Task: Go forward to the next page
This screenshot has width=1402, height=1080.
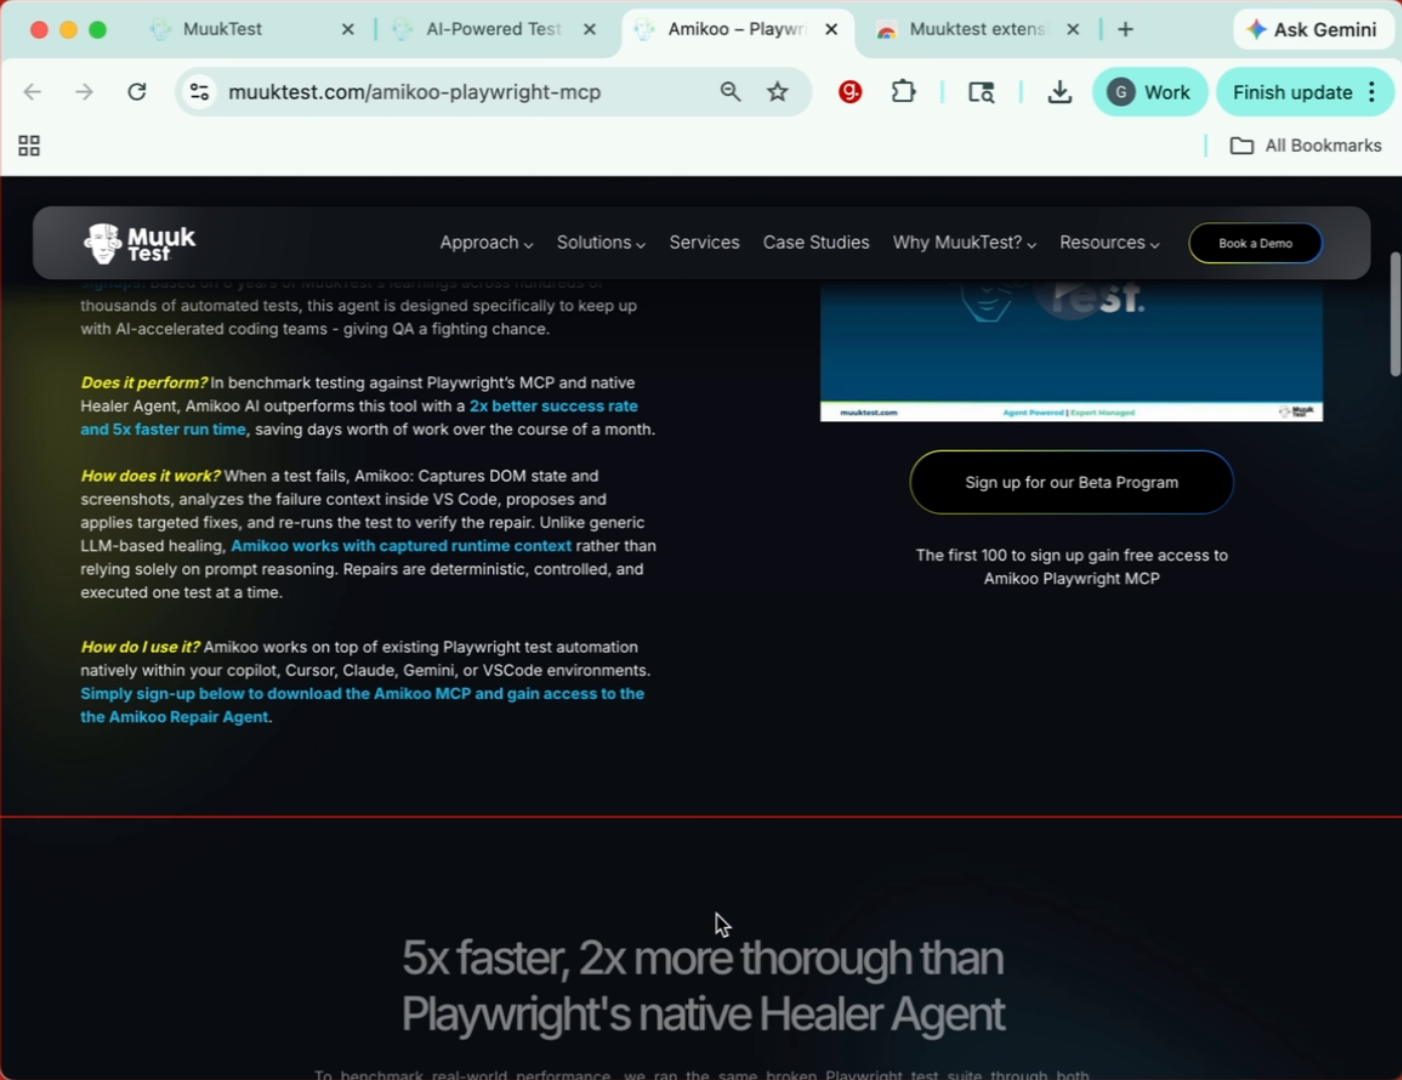Action: point(84,92)
